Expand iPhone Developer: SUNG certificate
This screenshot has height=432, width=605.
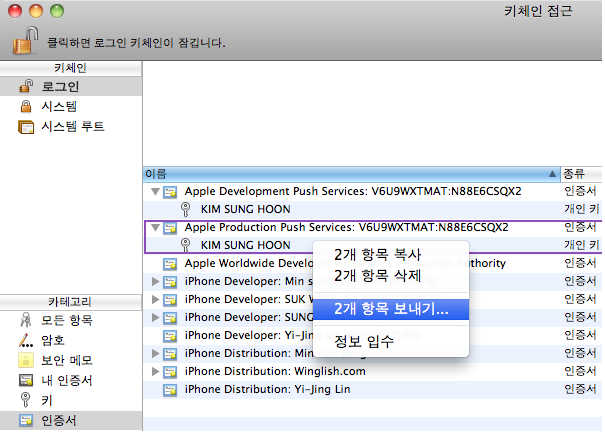pyautogui.click(x=155, y=317)
